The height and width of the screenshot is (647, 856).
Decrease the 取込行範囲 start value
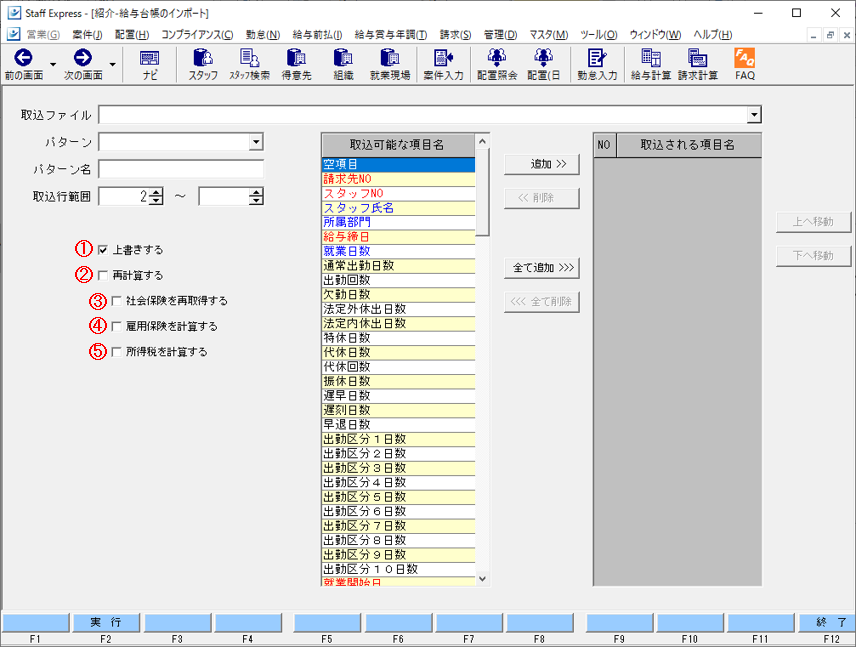156,200
